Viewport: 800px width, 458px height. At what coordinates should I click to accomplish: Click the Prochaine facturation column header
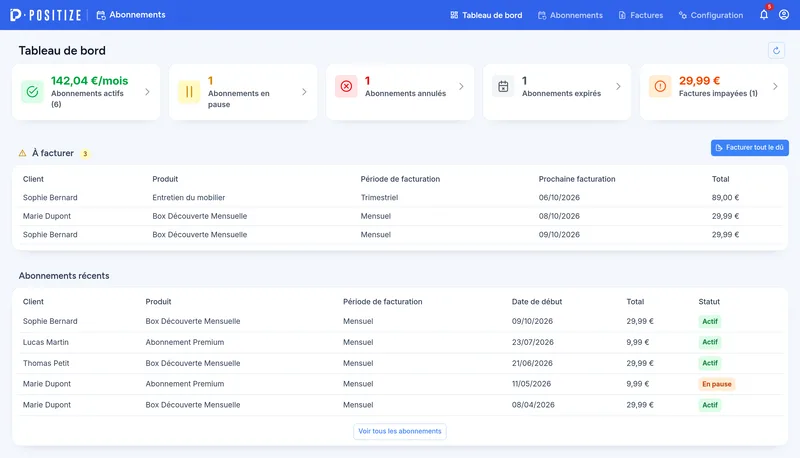[x=577, y=179]
